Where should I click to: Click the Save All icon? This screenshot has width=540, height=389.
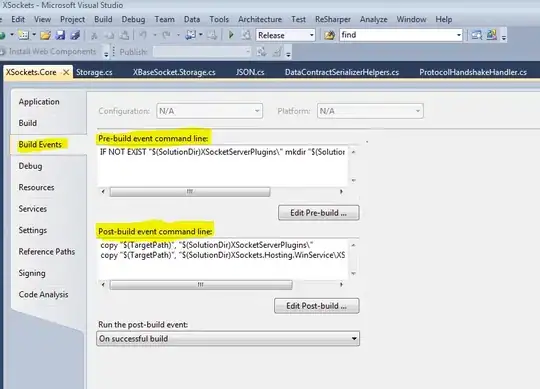click(75, 35)
